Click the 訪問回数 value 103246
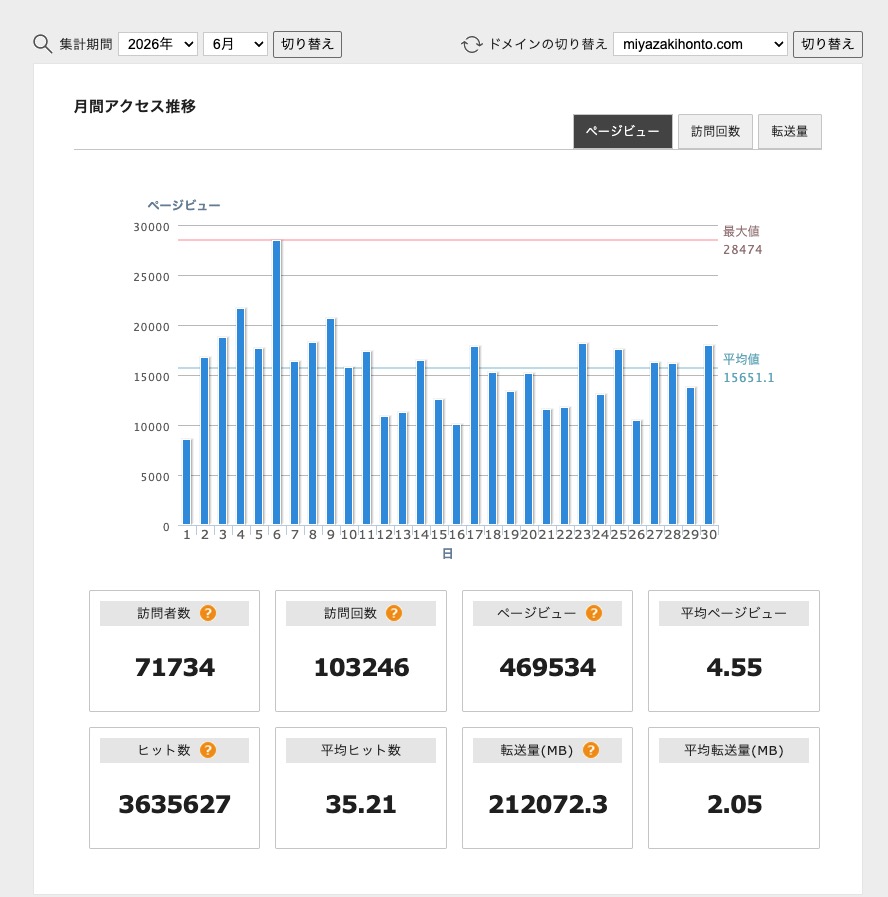Image resolution: width=888 pixels, height=897 pixels. point(362,667)
